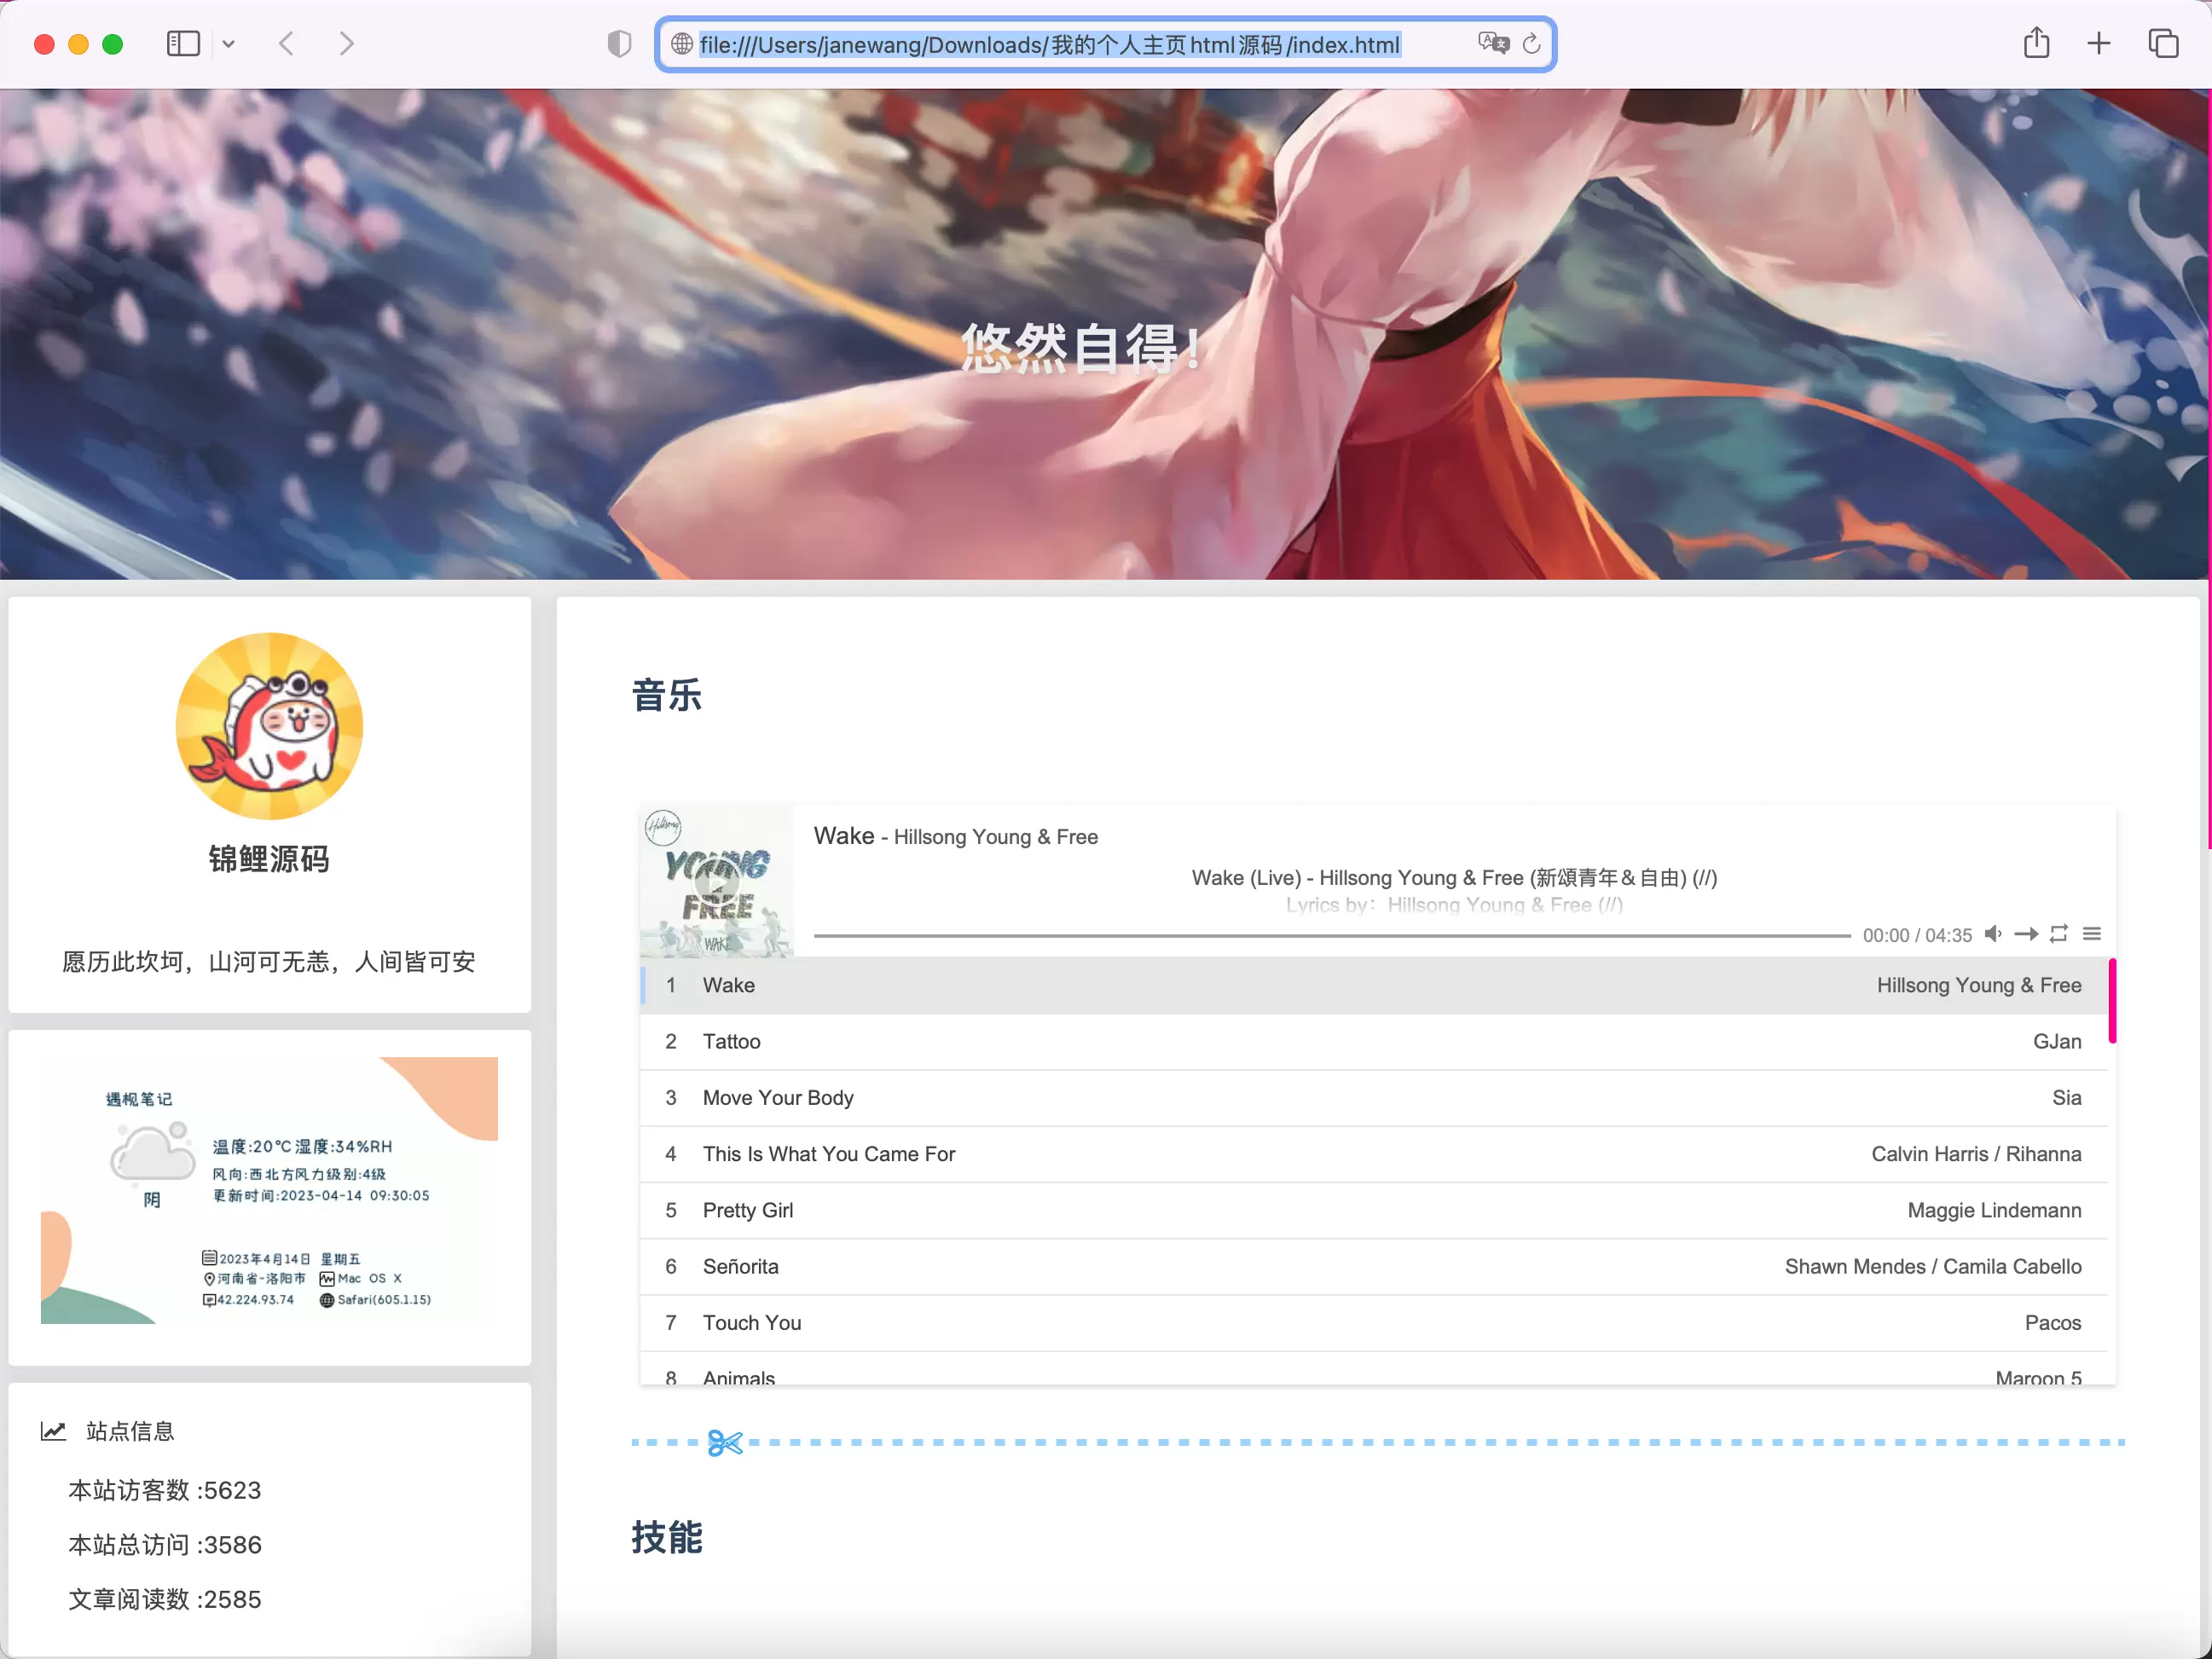
Task: Click the translate page icon
Action: click(1493, 44)
